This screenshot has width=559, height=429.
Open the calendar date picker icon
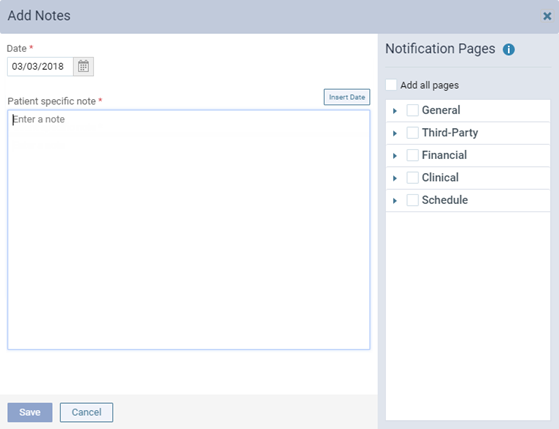83,66
